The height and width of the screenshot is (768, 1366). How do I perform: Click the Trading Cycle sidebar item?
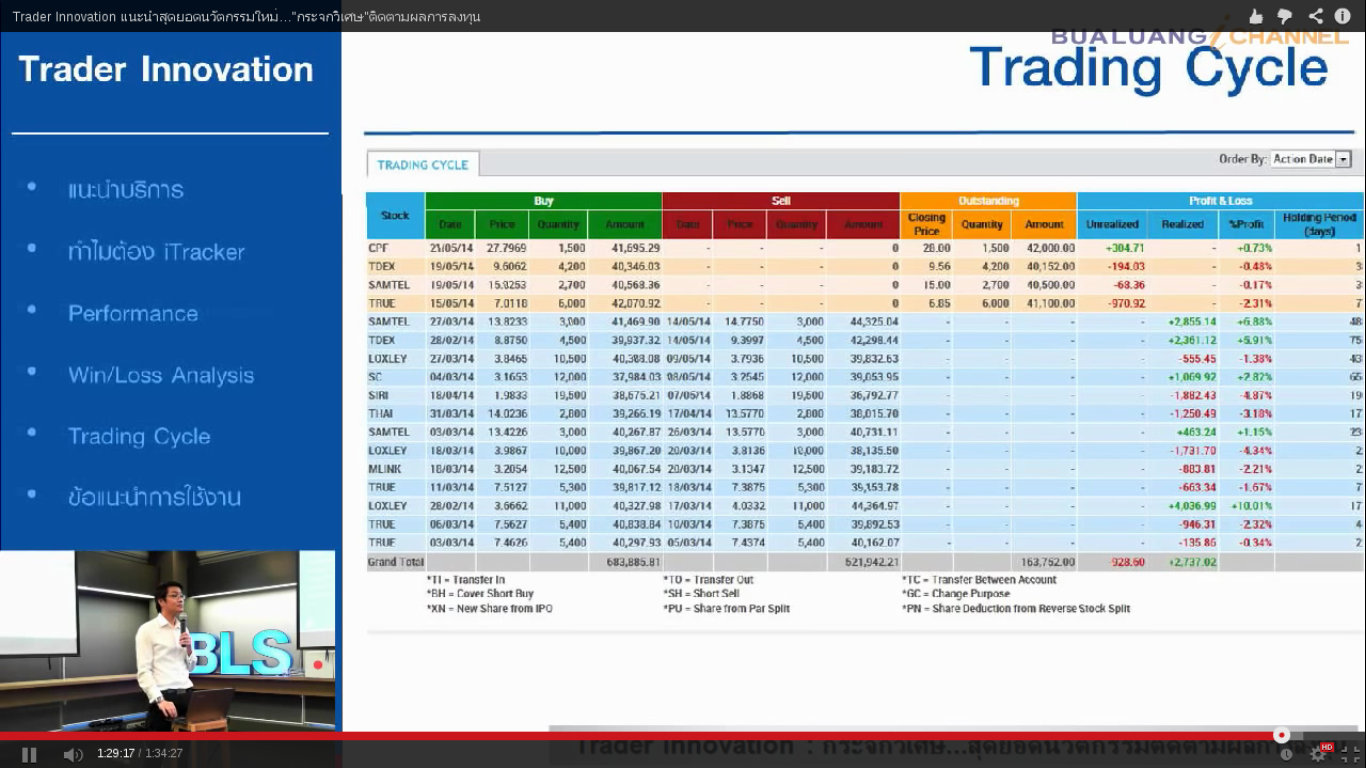pos(139,437)
